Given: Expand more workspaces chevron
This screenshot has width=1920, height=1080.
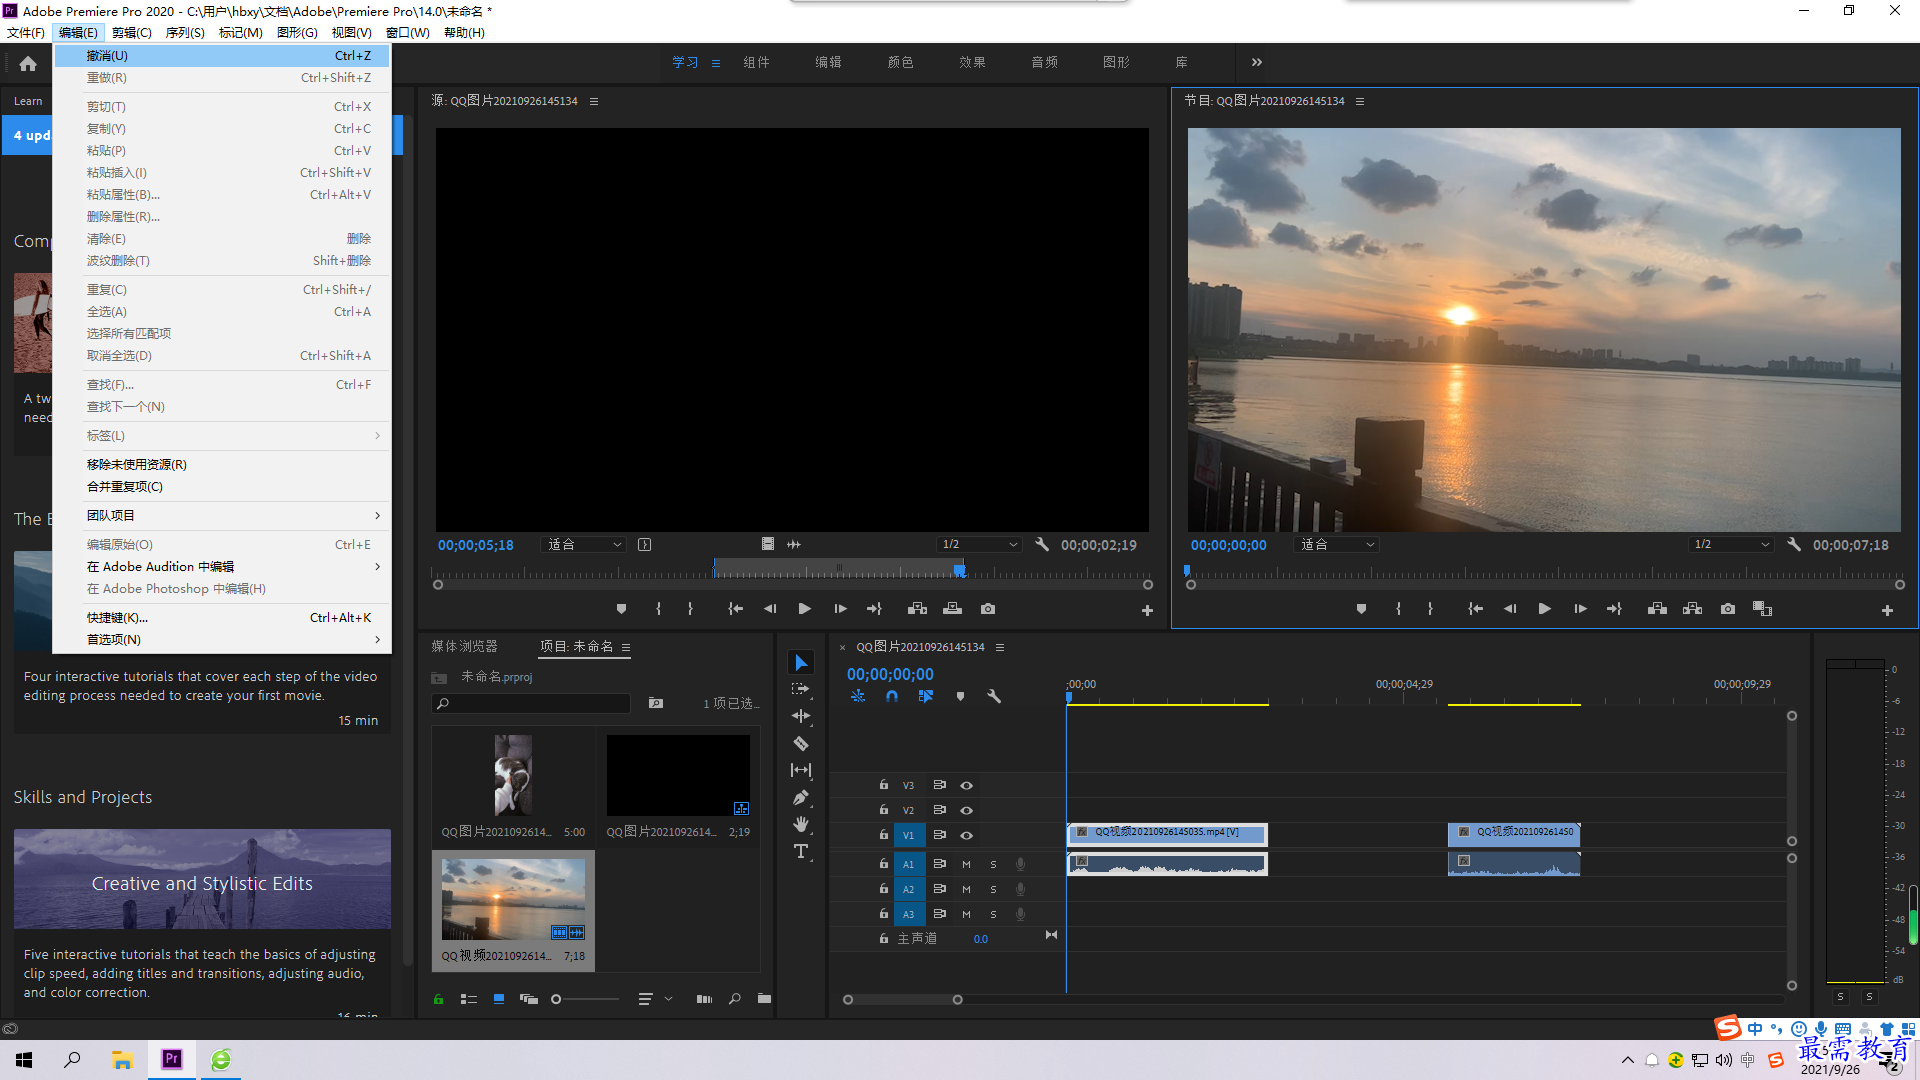Looking at the screenshot, I should [x=1257, y=62].
